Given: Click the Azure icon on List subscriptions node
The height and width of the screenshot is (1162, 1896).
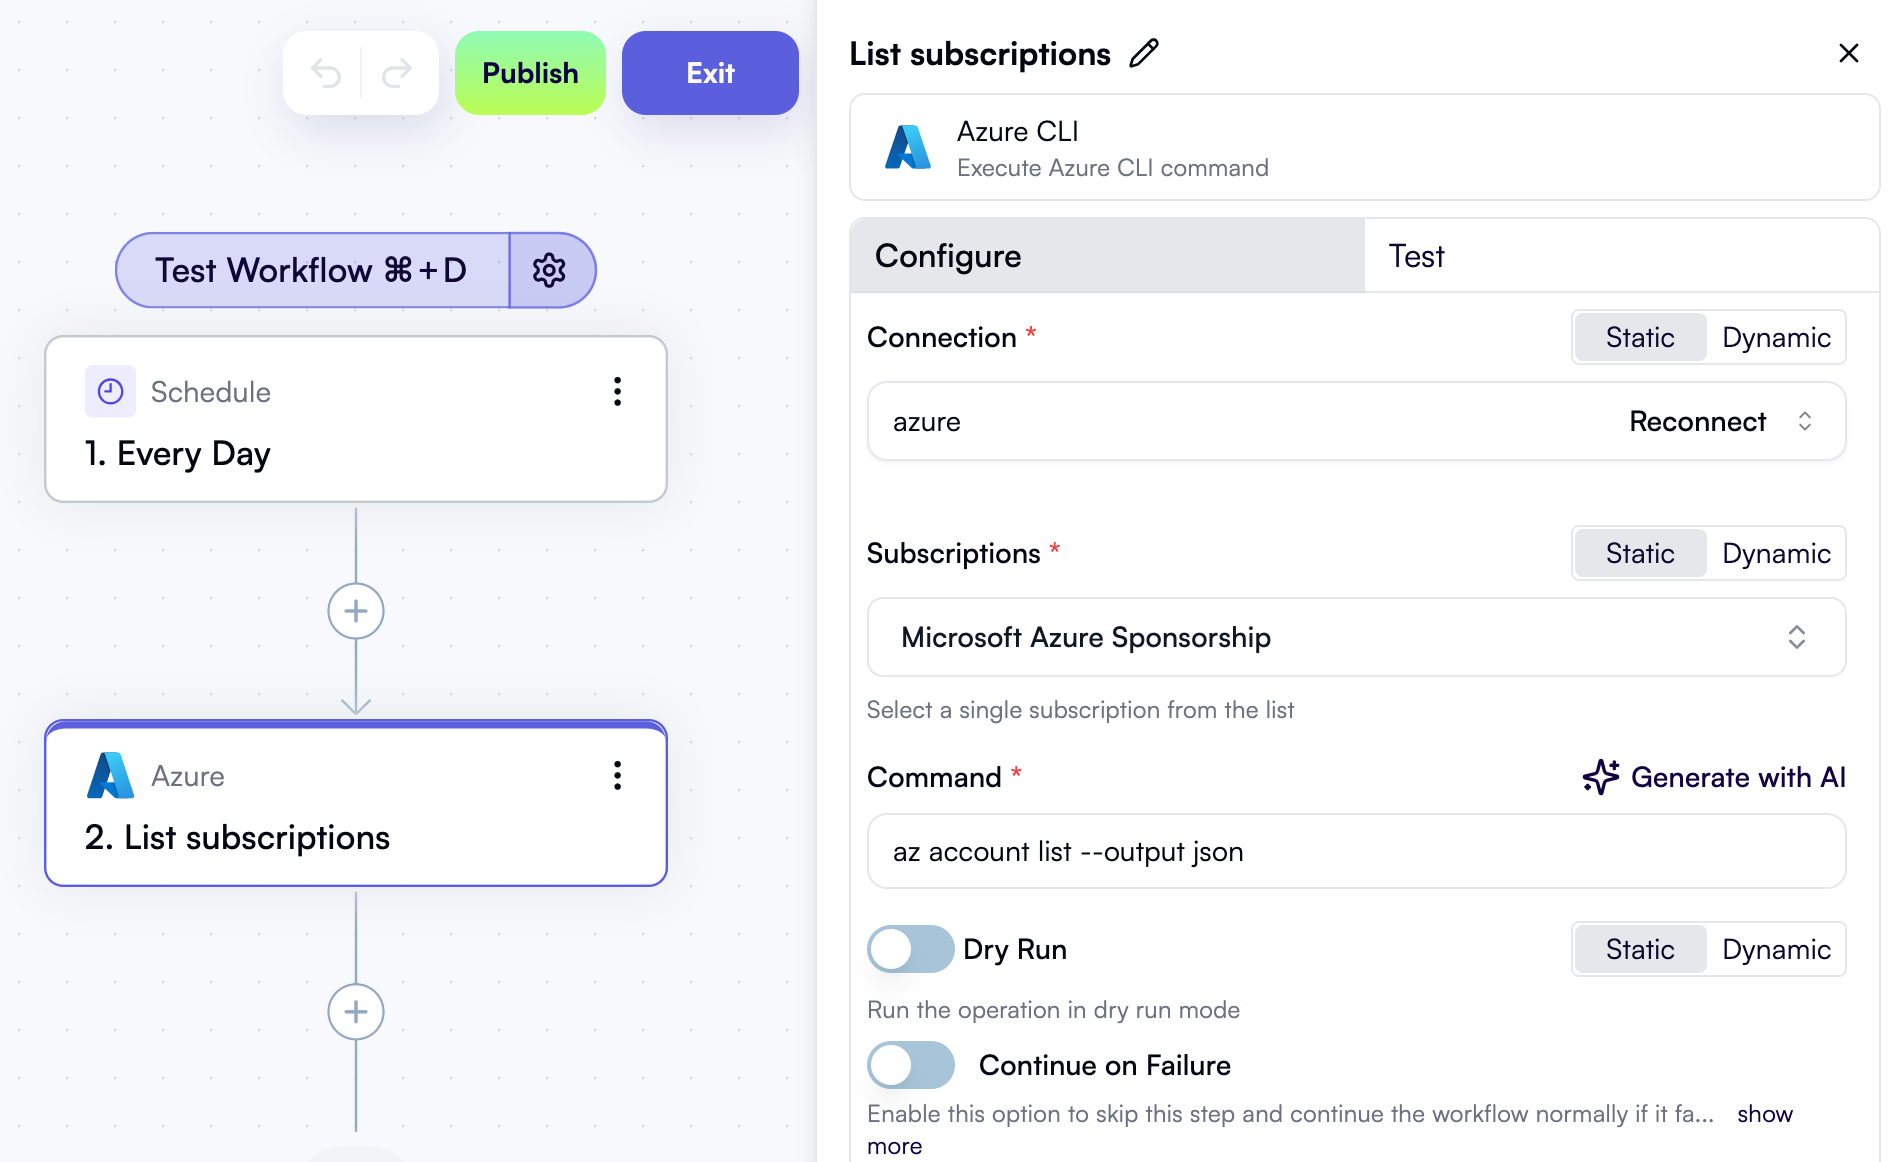Looking at the screenshot, I should 111,775.
